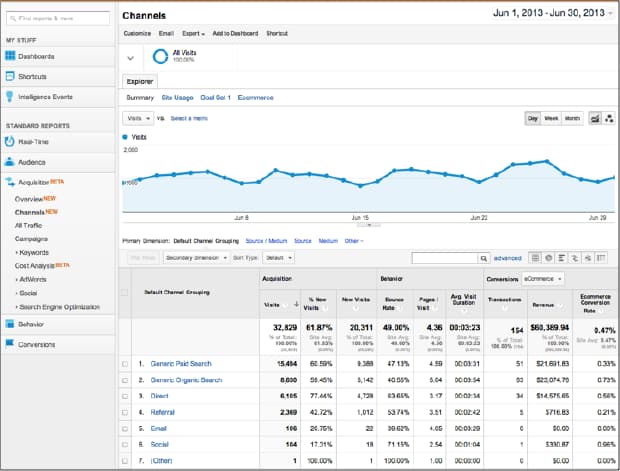Screen dimensions: 620x471
Task: Check the Generic Paid Search row checkbox
Action: [x=125, y=364]
